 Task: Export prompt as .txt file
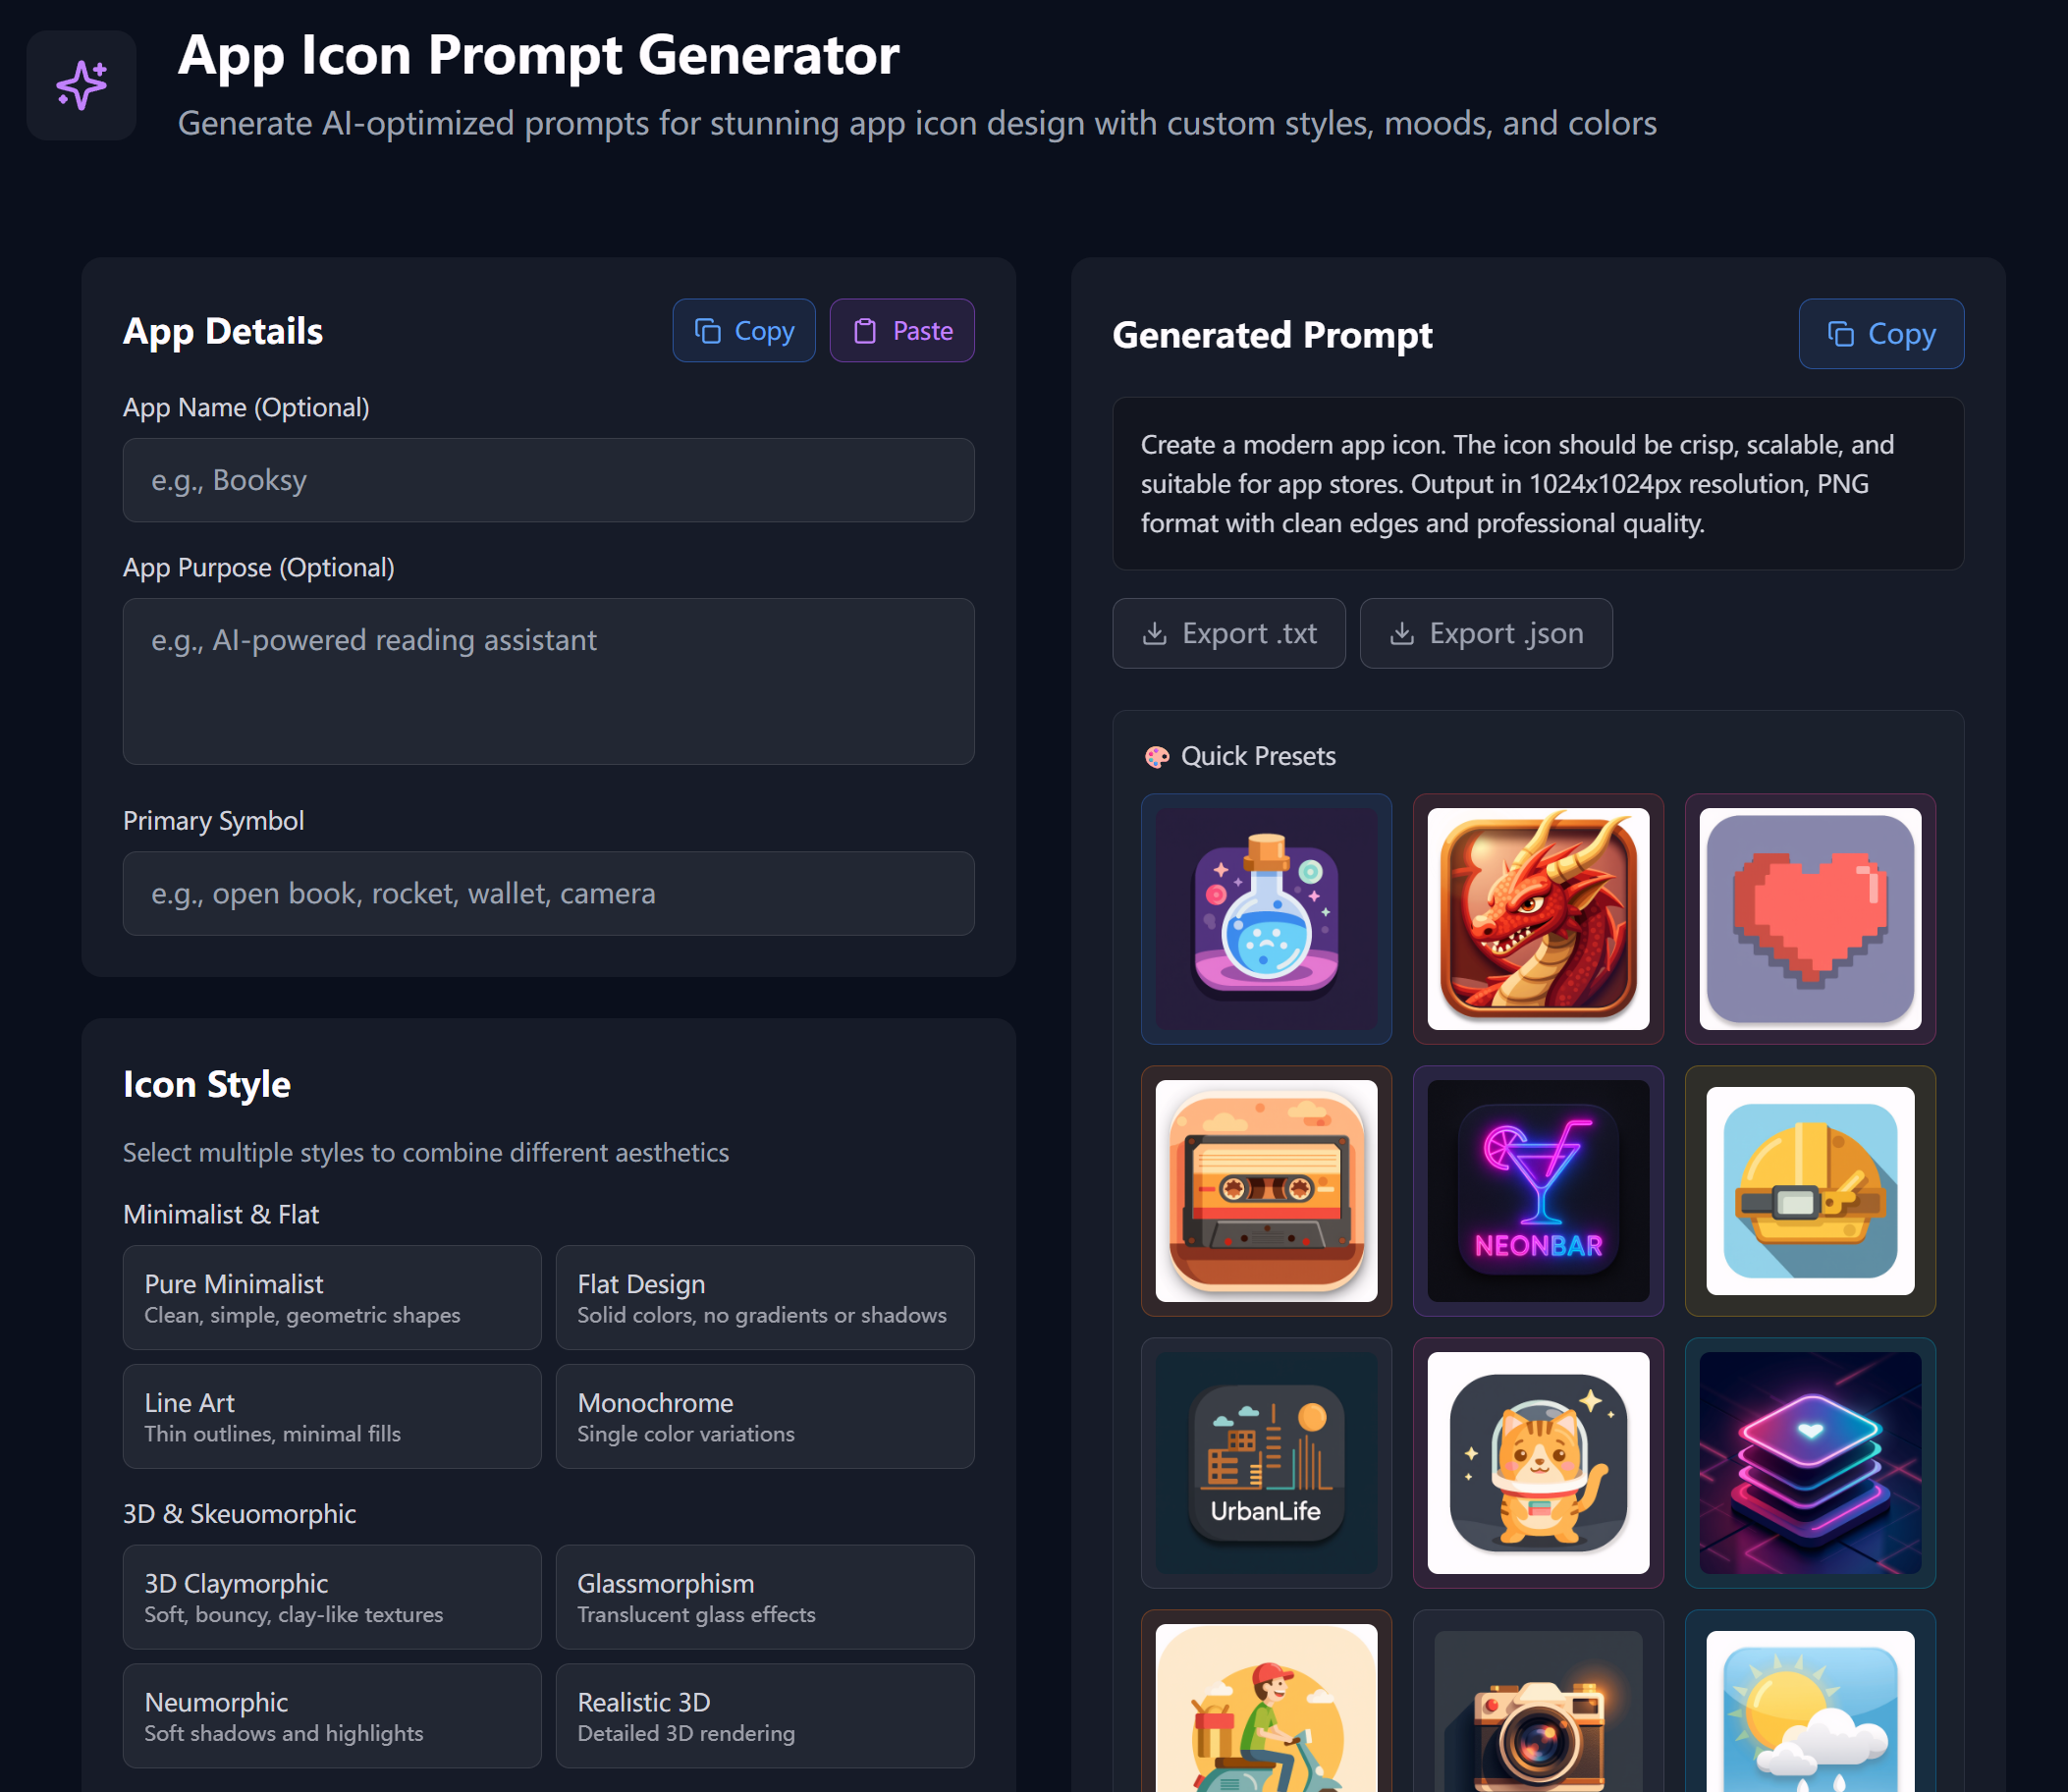[x=1229, y=634]
